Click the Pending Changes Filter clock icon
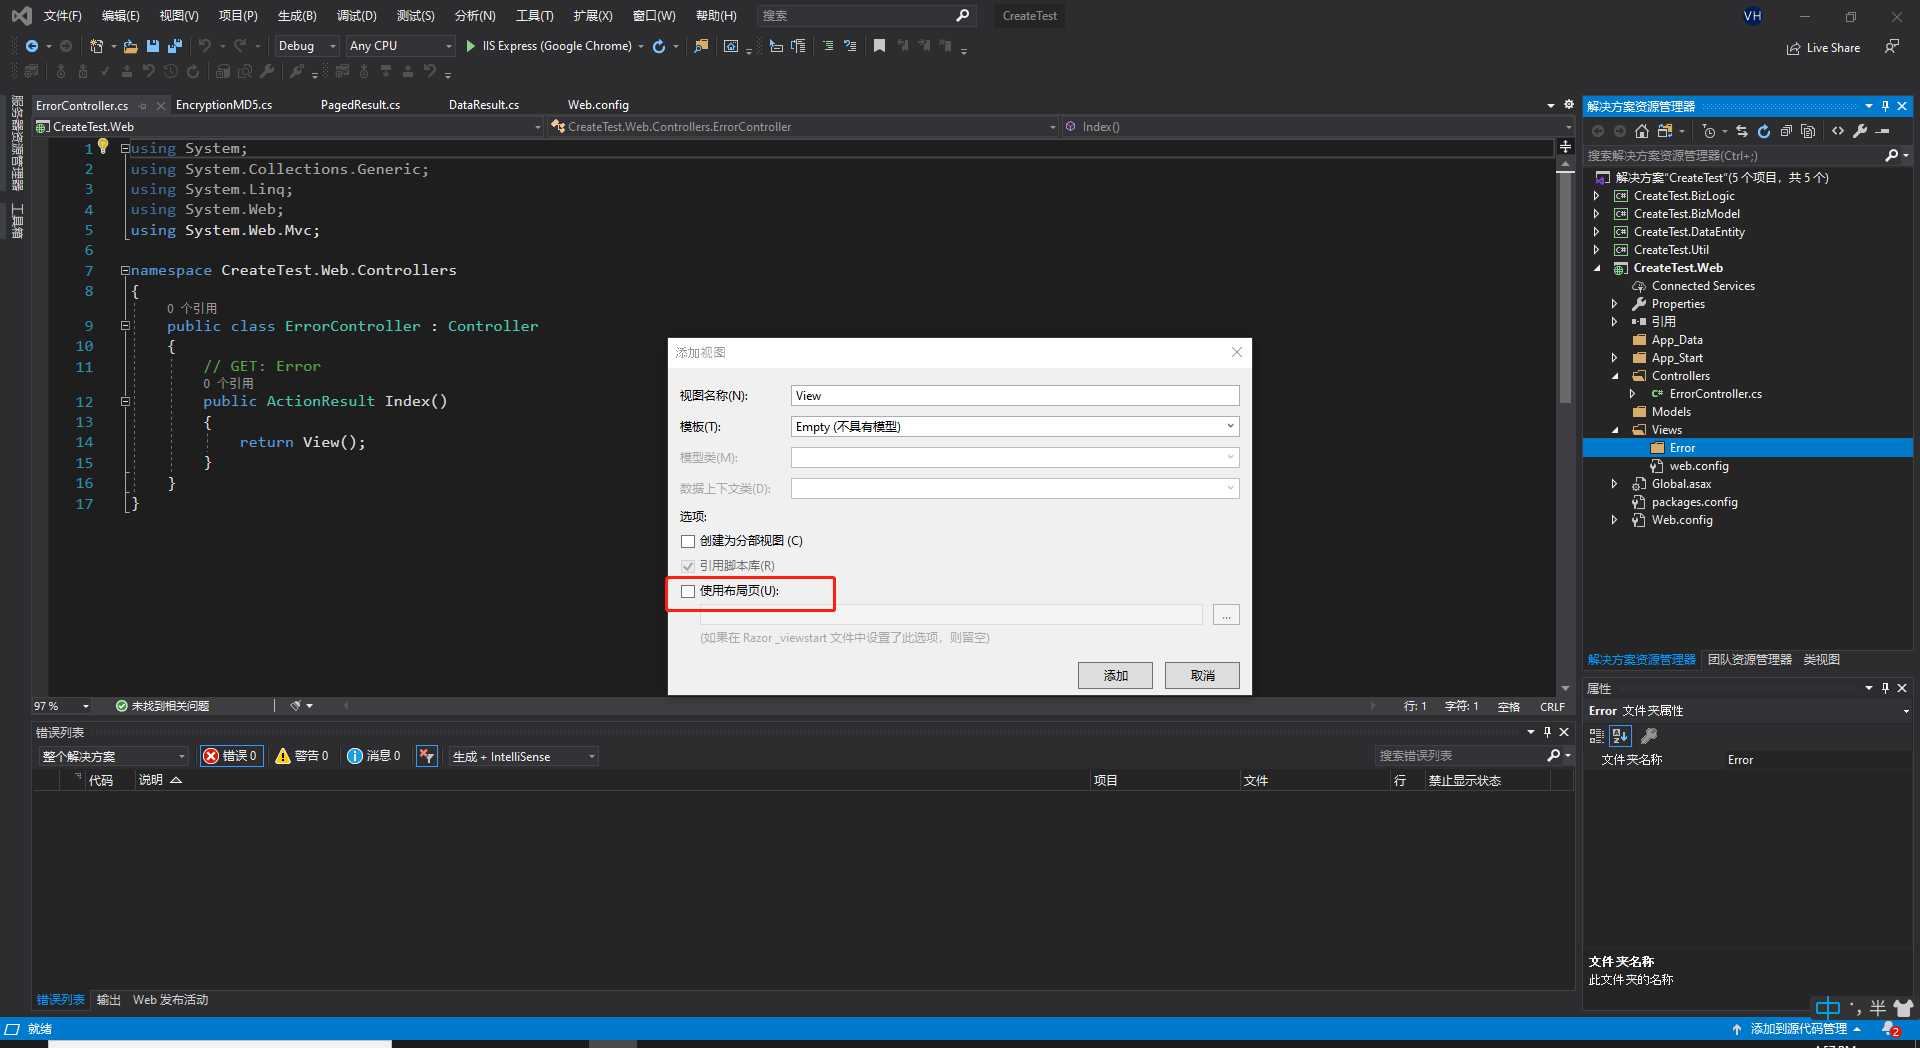 point(1709,131)
